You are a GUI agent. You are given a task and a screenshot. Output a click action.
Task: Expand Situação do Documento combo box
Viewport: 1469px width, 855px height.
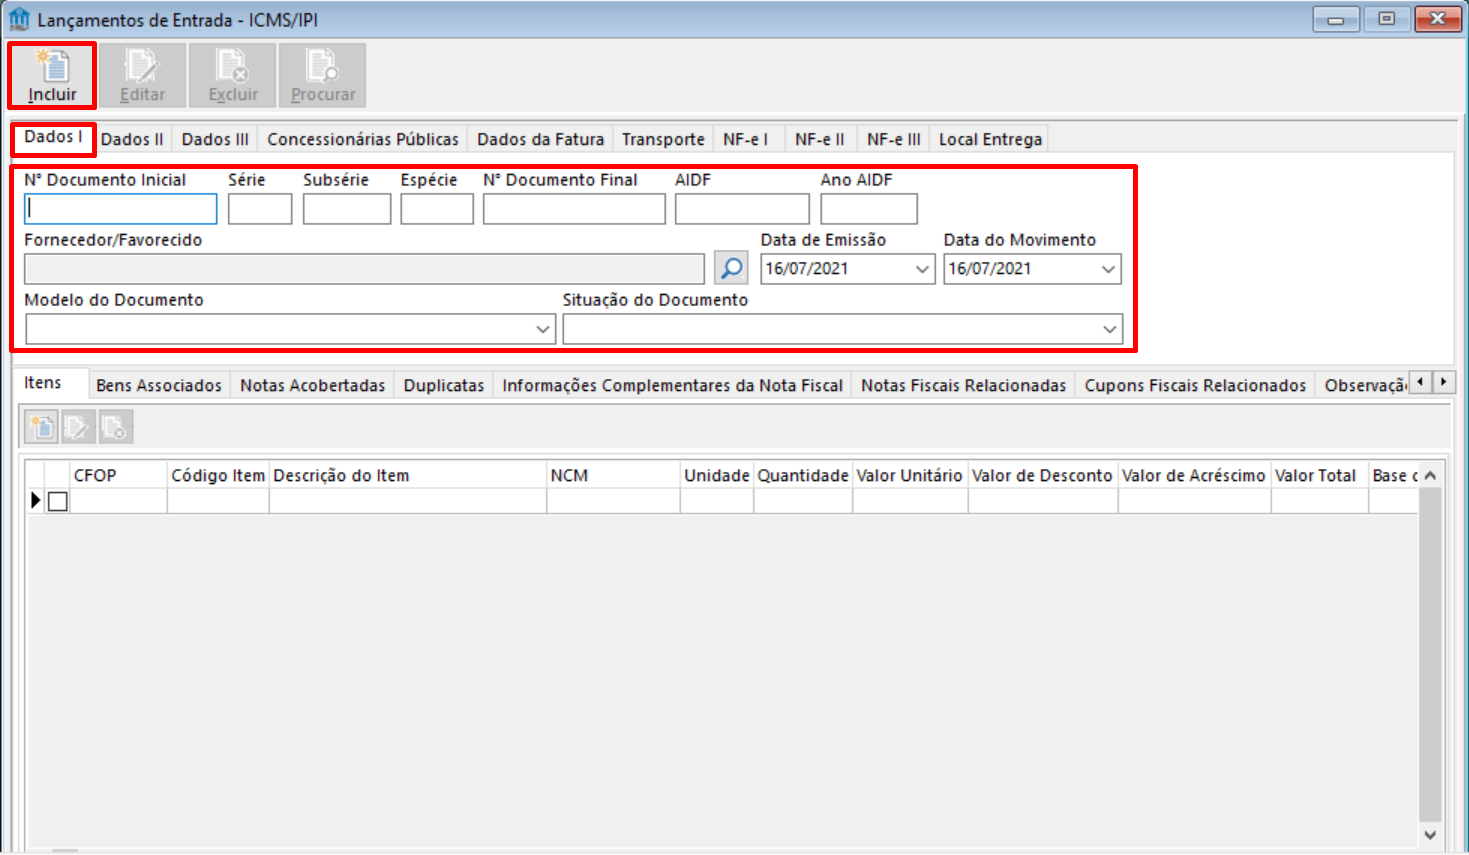tap(1110, 329)
